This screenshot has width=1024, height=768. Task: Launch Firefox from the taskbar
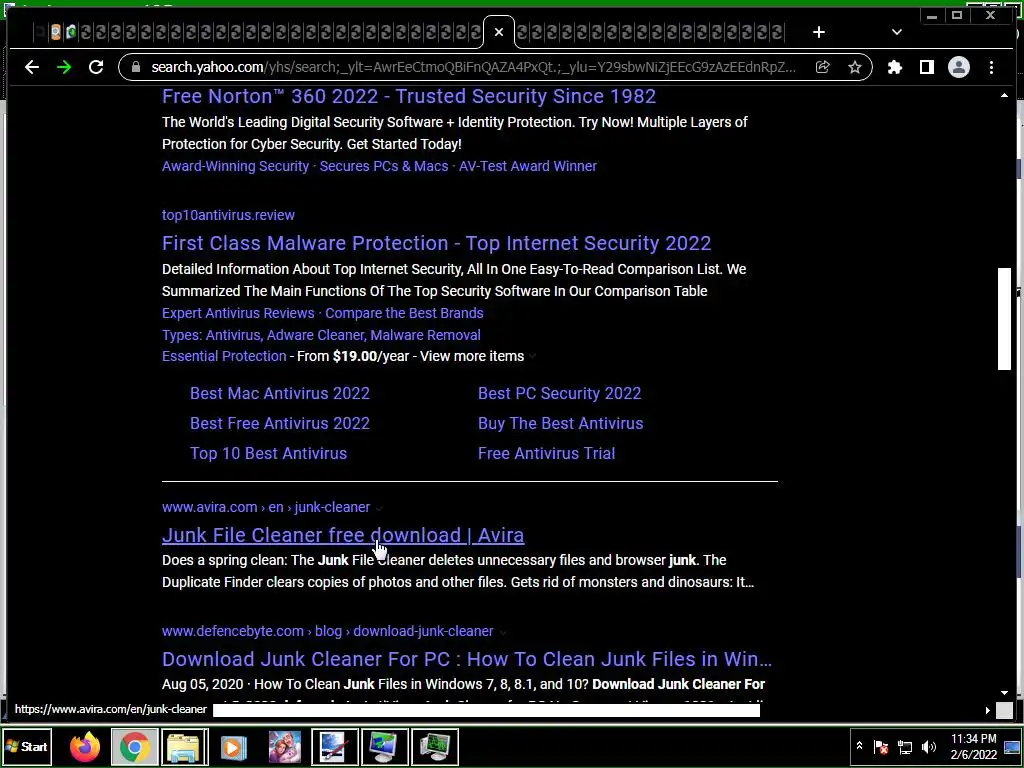pyautogui.click(x=85, y=747)
